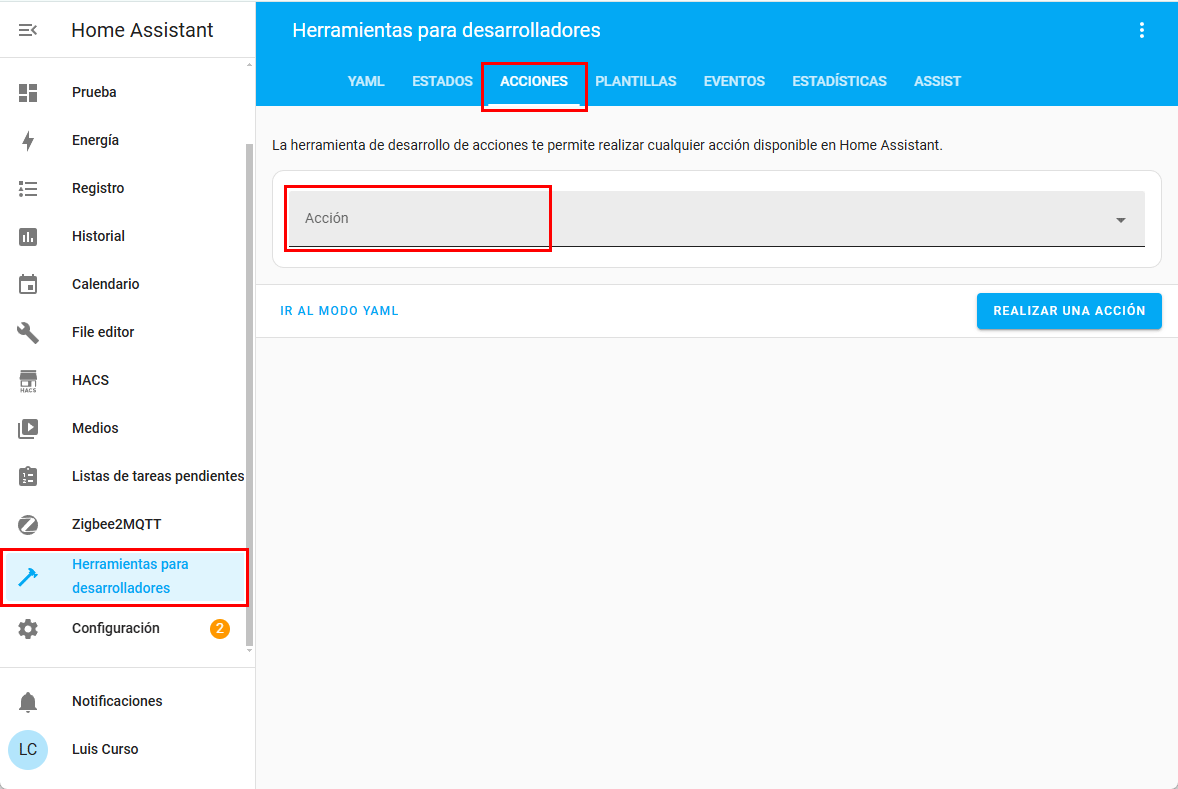Click the File editor wrench icon
This screenshot has height=789, width=1178.
click(28, 332)
